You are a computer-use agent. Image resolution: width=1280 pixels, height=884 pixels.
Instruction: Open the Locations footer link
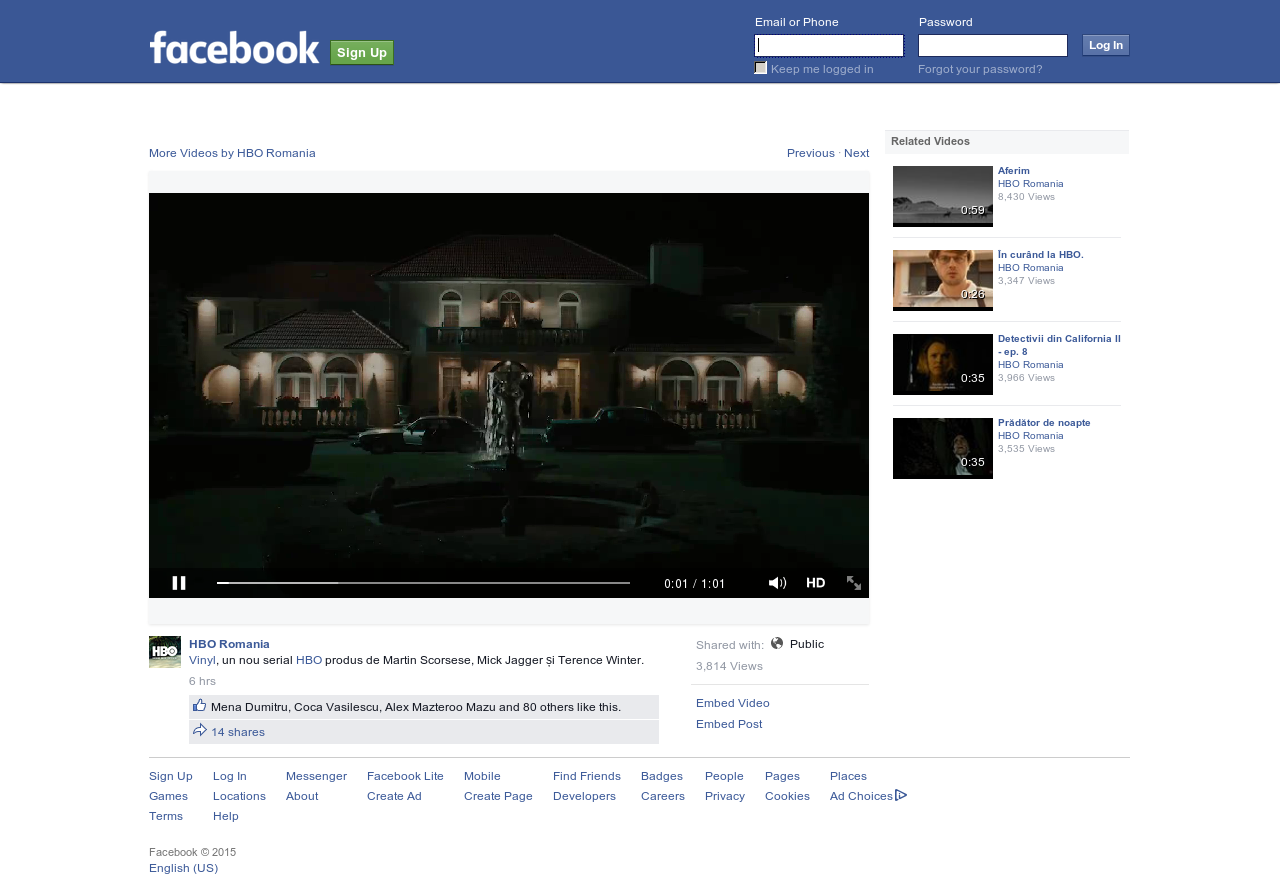point(239,796)
